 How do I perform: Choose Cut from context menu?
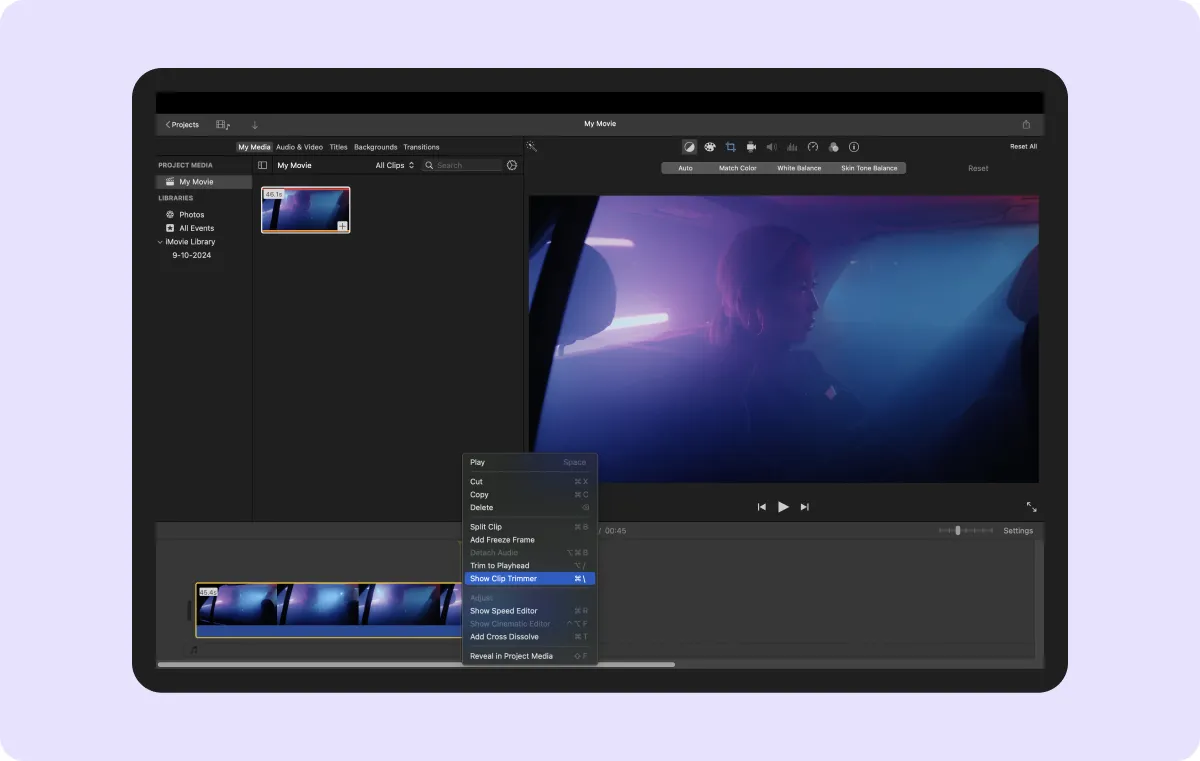530,482
